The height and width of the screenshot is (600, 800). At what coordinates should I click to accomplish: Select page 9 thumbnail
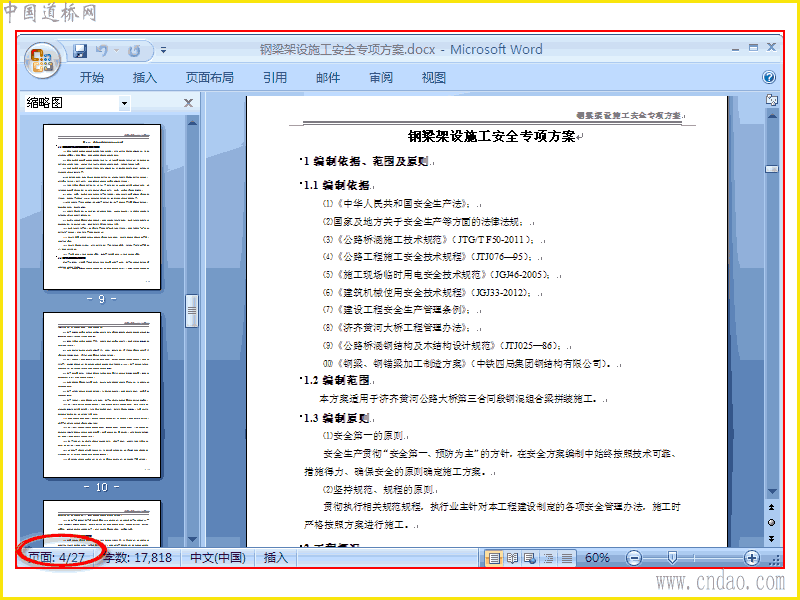(102, 207)
